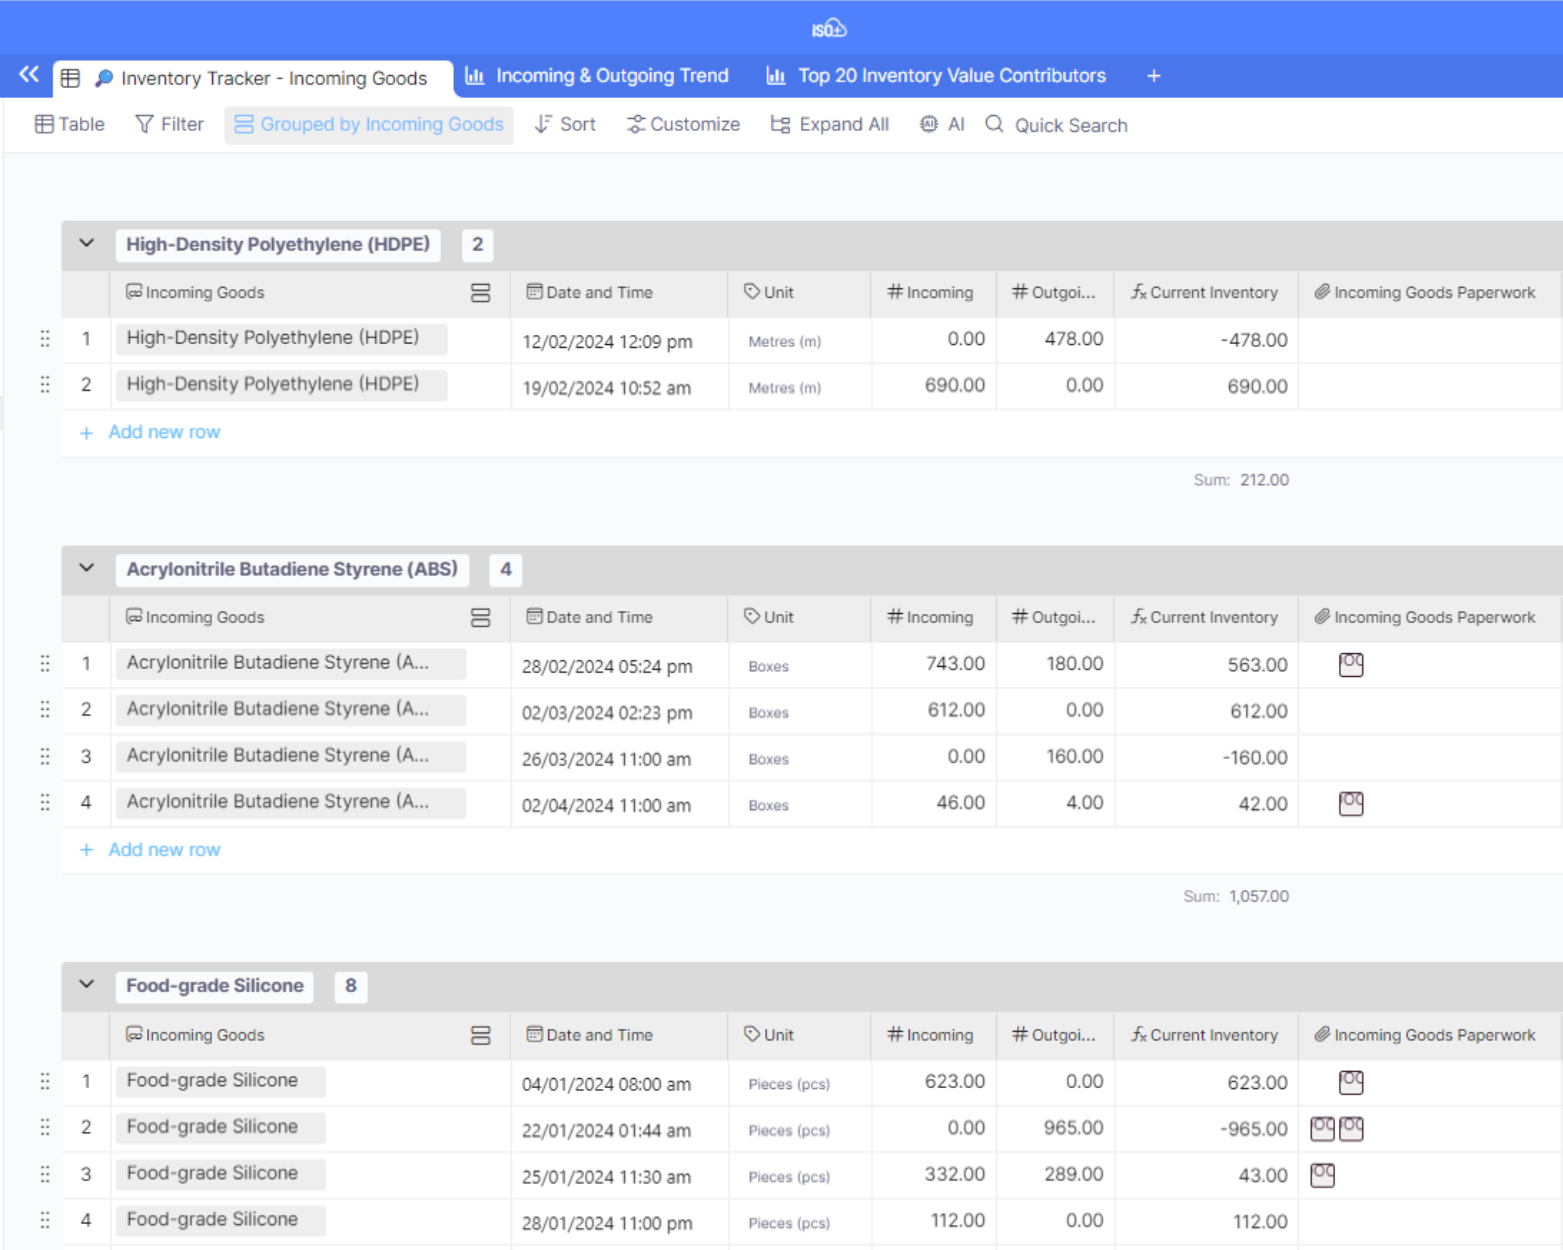Add new row under HDPE group
1563x1250 pixels.
[x=164, y=432]
